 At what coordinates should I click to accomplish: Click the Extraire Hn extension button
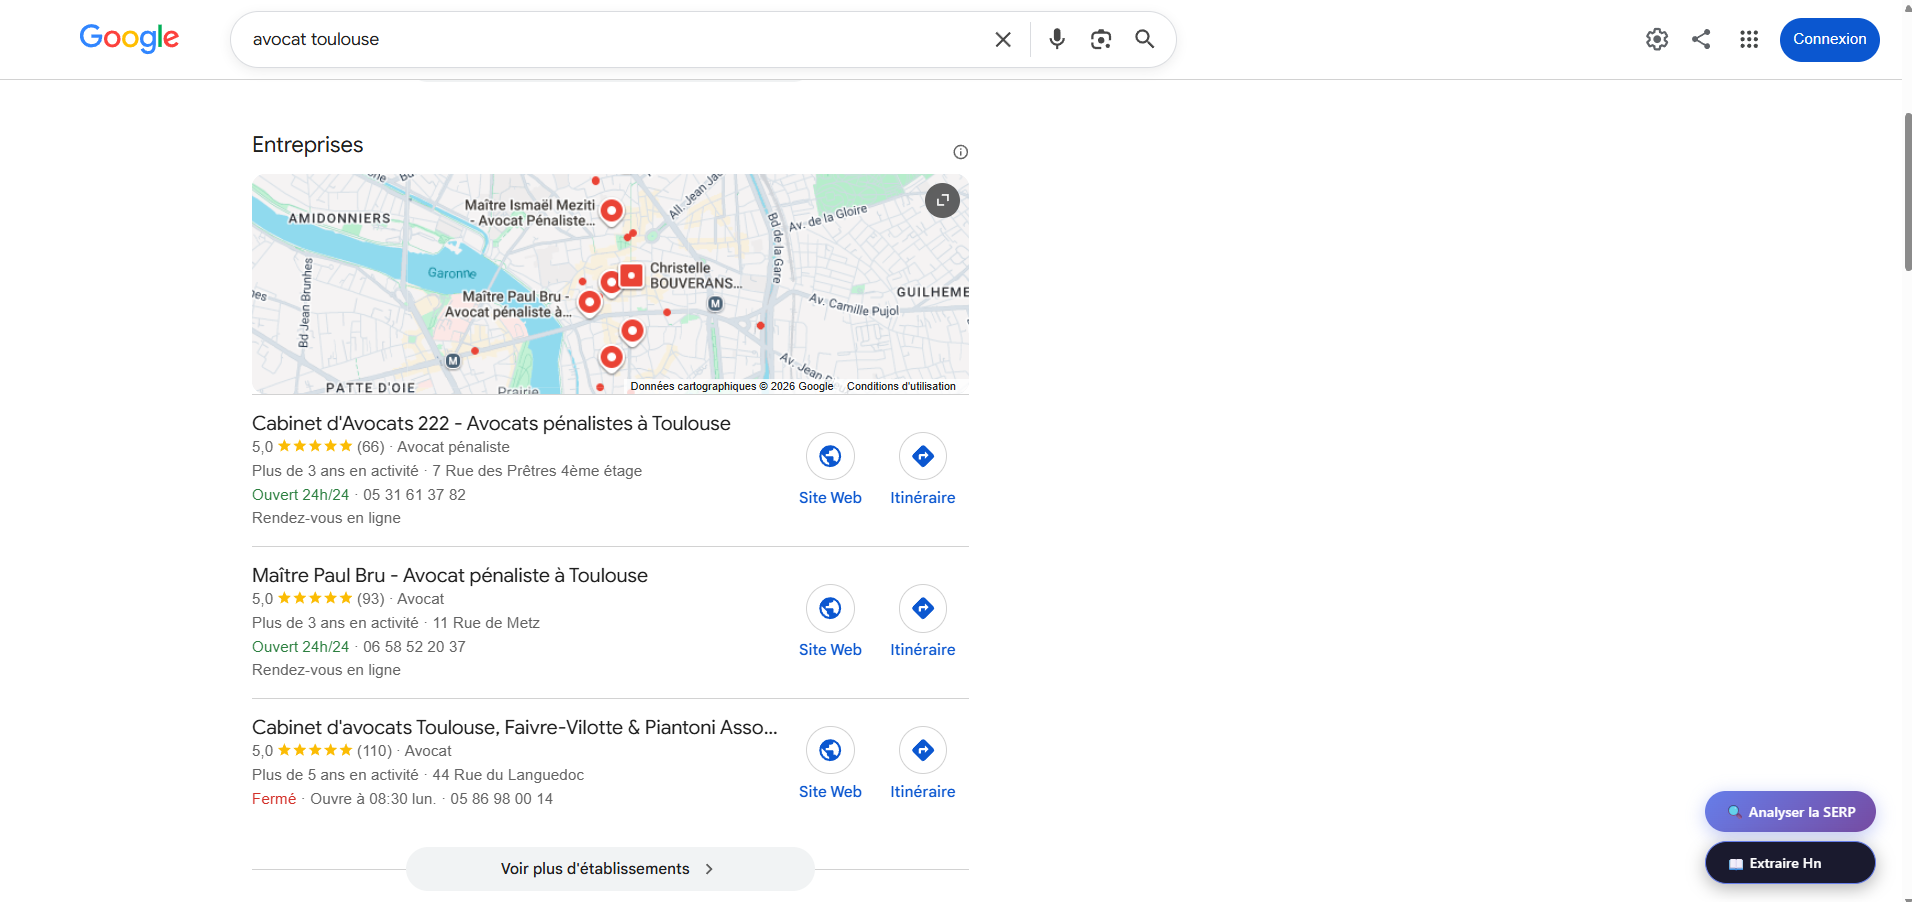(x=1790, y=863)
